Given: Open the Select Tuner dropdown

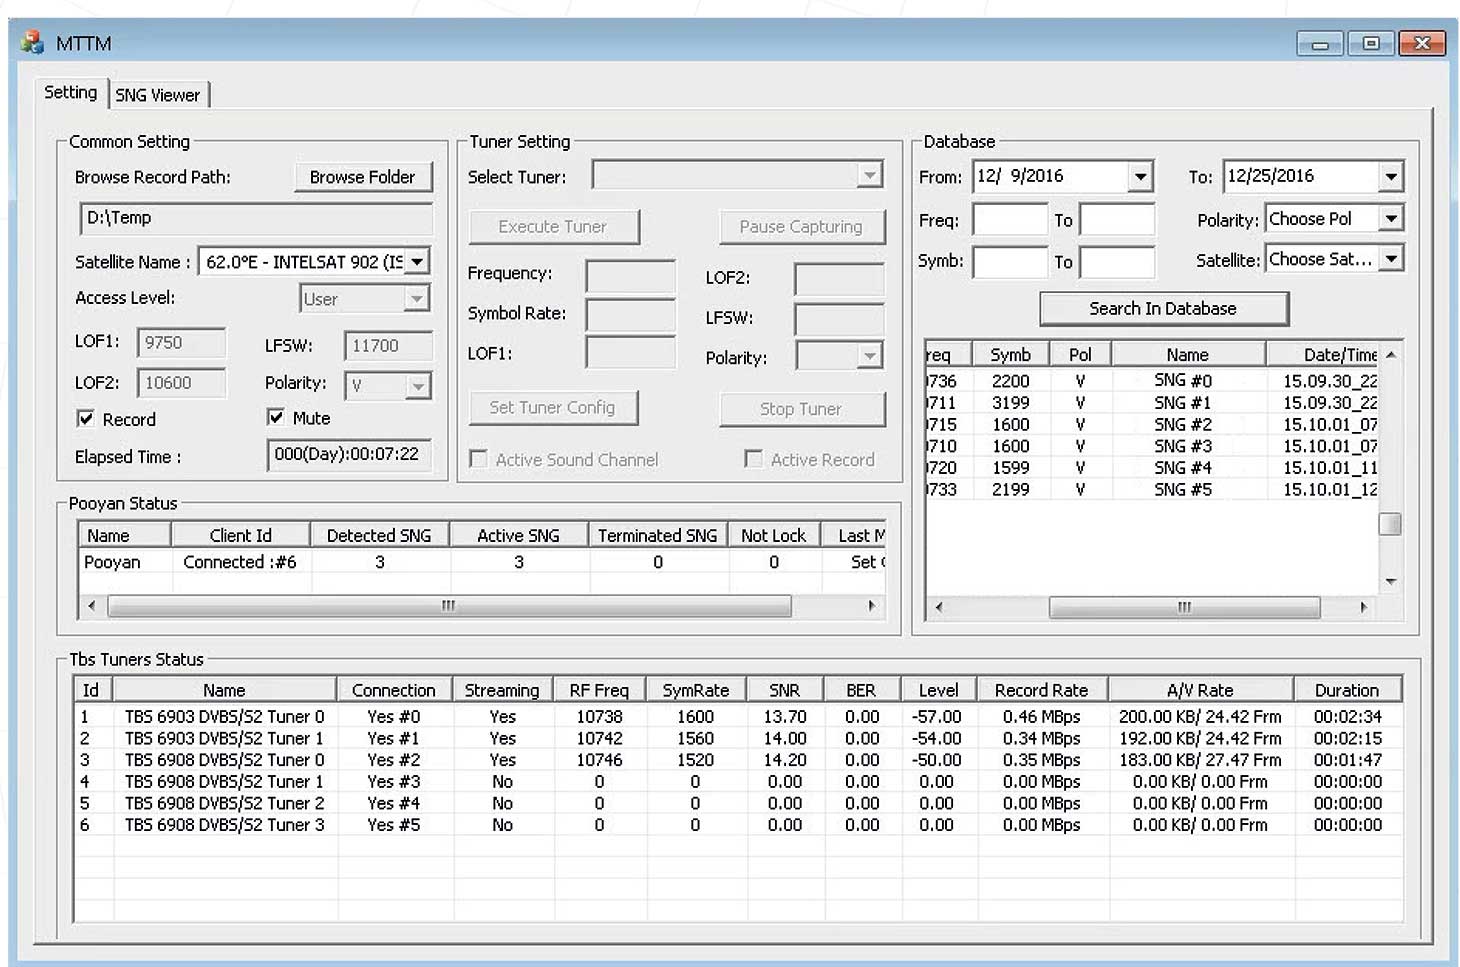Looking at the screenshot, I should tap(870, 175).
